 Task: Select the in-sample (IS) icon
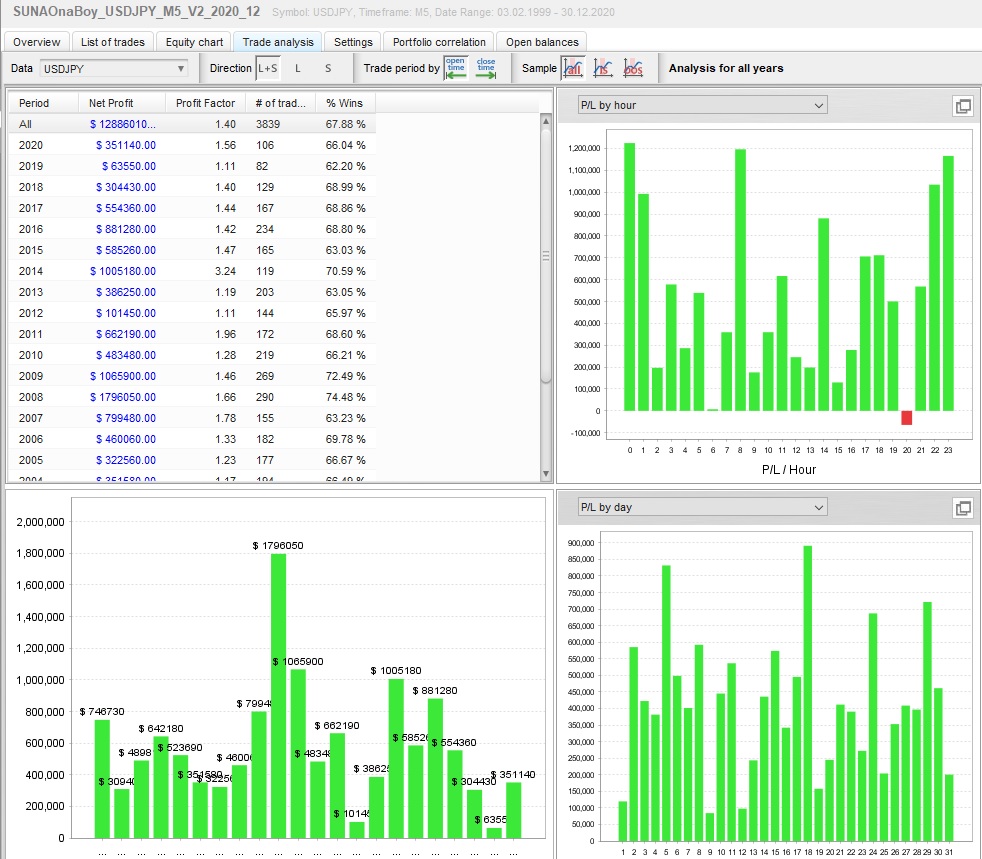[x=602, y=68]
